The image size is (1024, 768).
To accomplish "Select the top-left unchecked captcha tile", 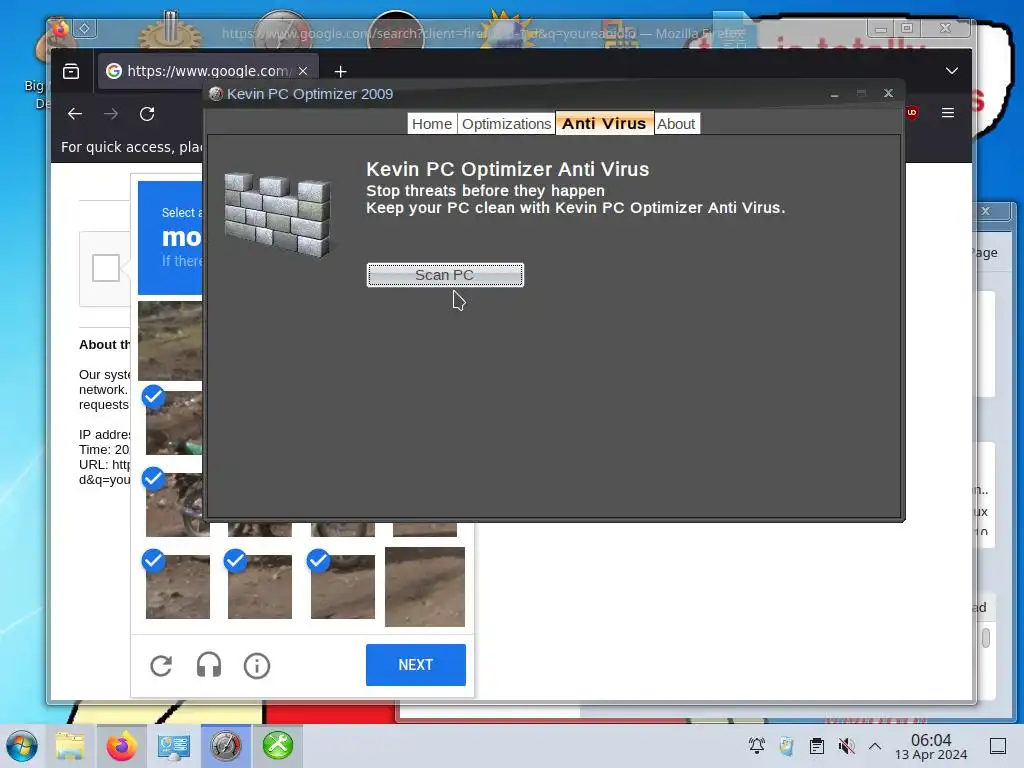I will coord(170,341).
